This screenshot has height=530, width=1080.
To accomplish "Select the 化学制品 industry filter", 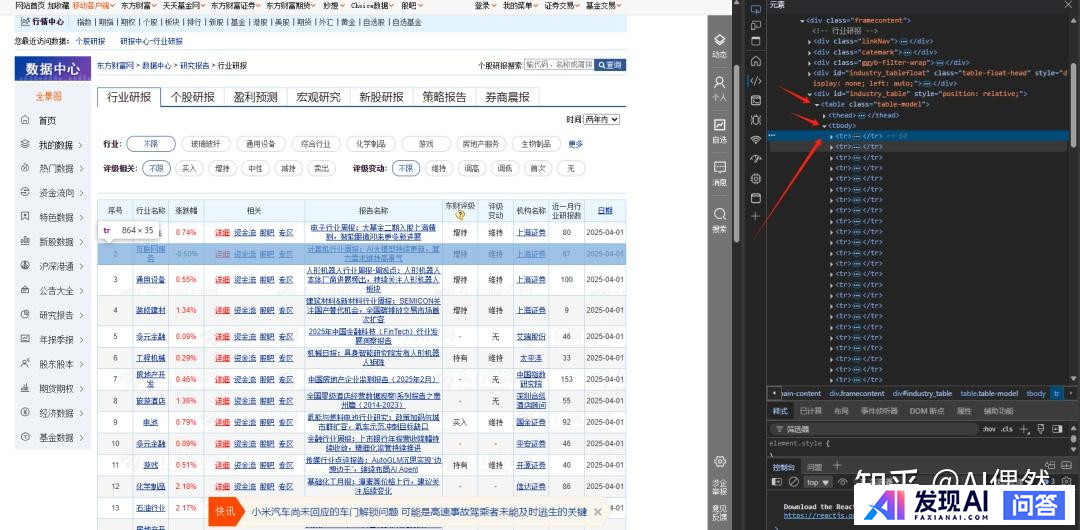I will (x=371, y=144).
